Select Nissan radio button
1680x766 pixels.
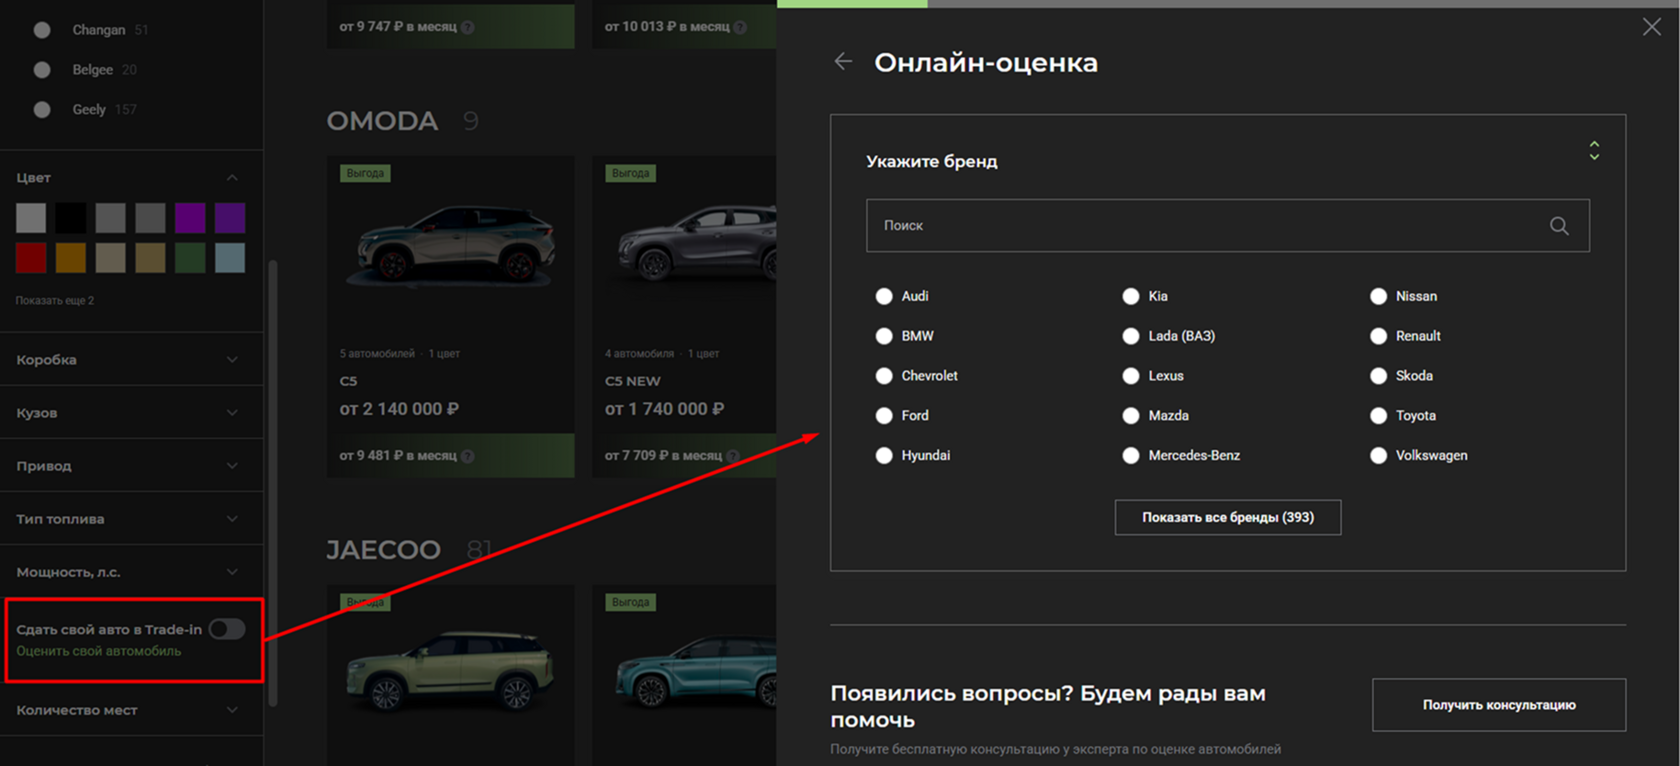point(1379,296)
